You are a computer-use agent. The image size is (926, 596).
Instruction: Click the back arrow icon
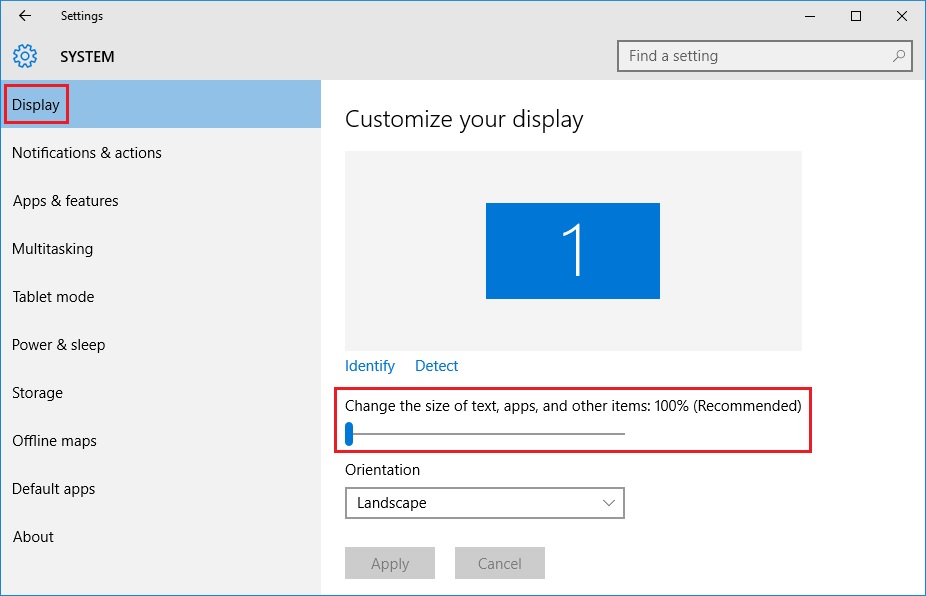(x=25, y=16)
